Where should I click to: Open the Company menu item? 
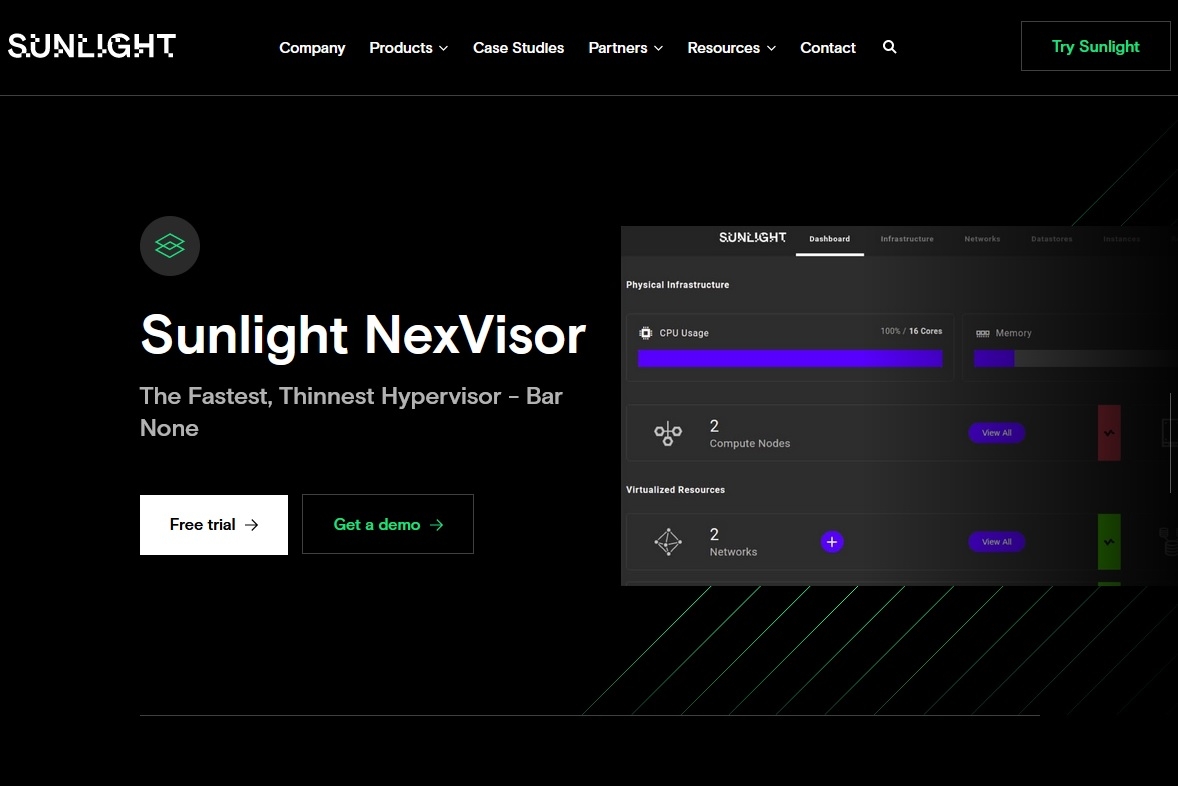coord(312,48)
